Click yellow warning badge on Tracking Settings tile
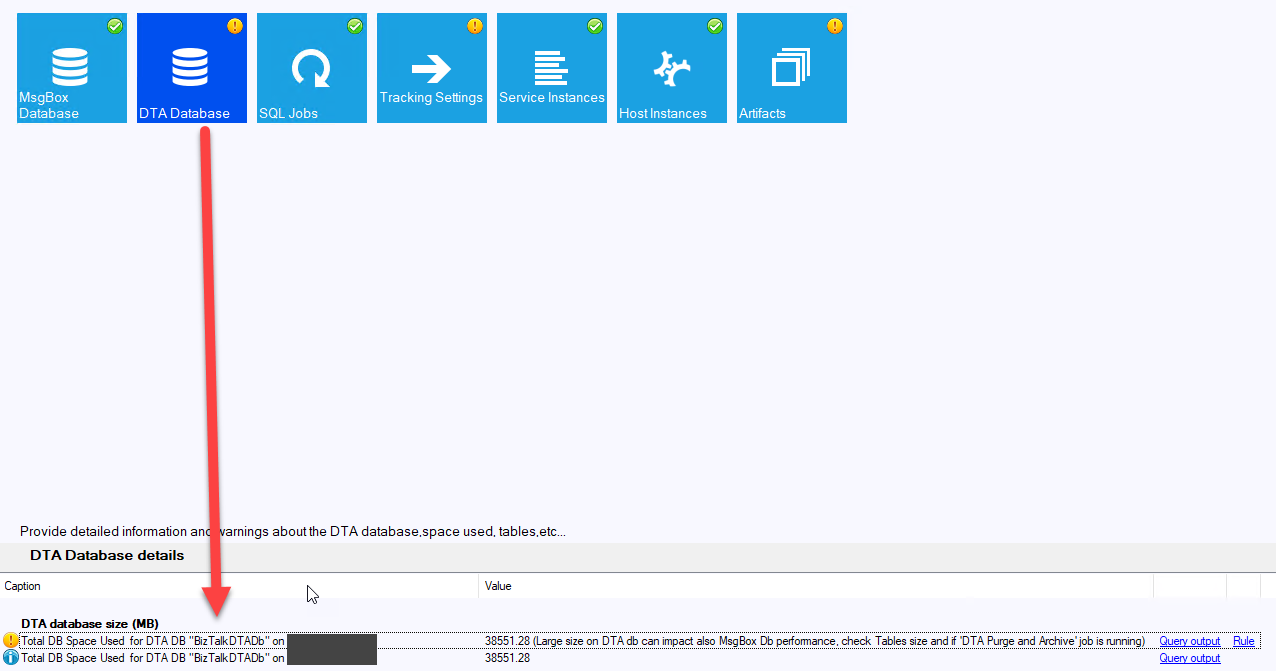The image size is (1276, 671). [475, 26]
